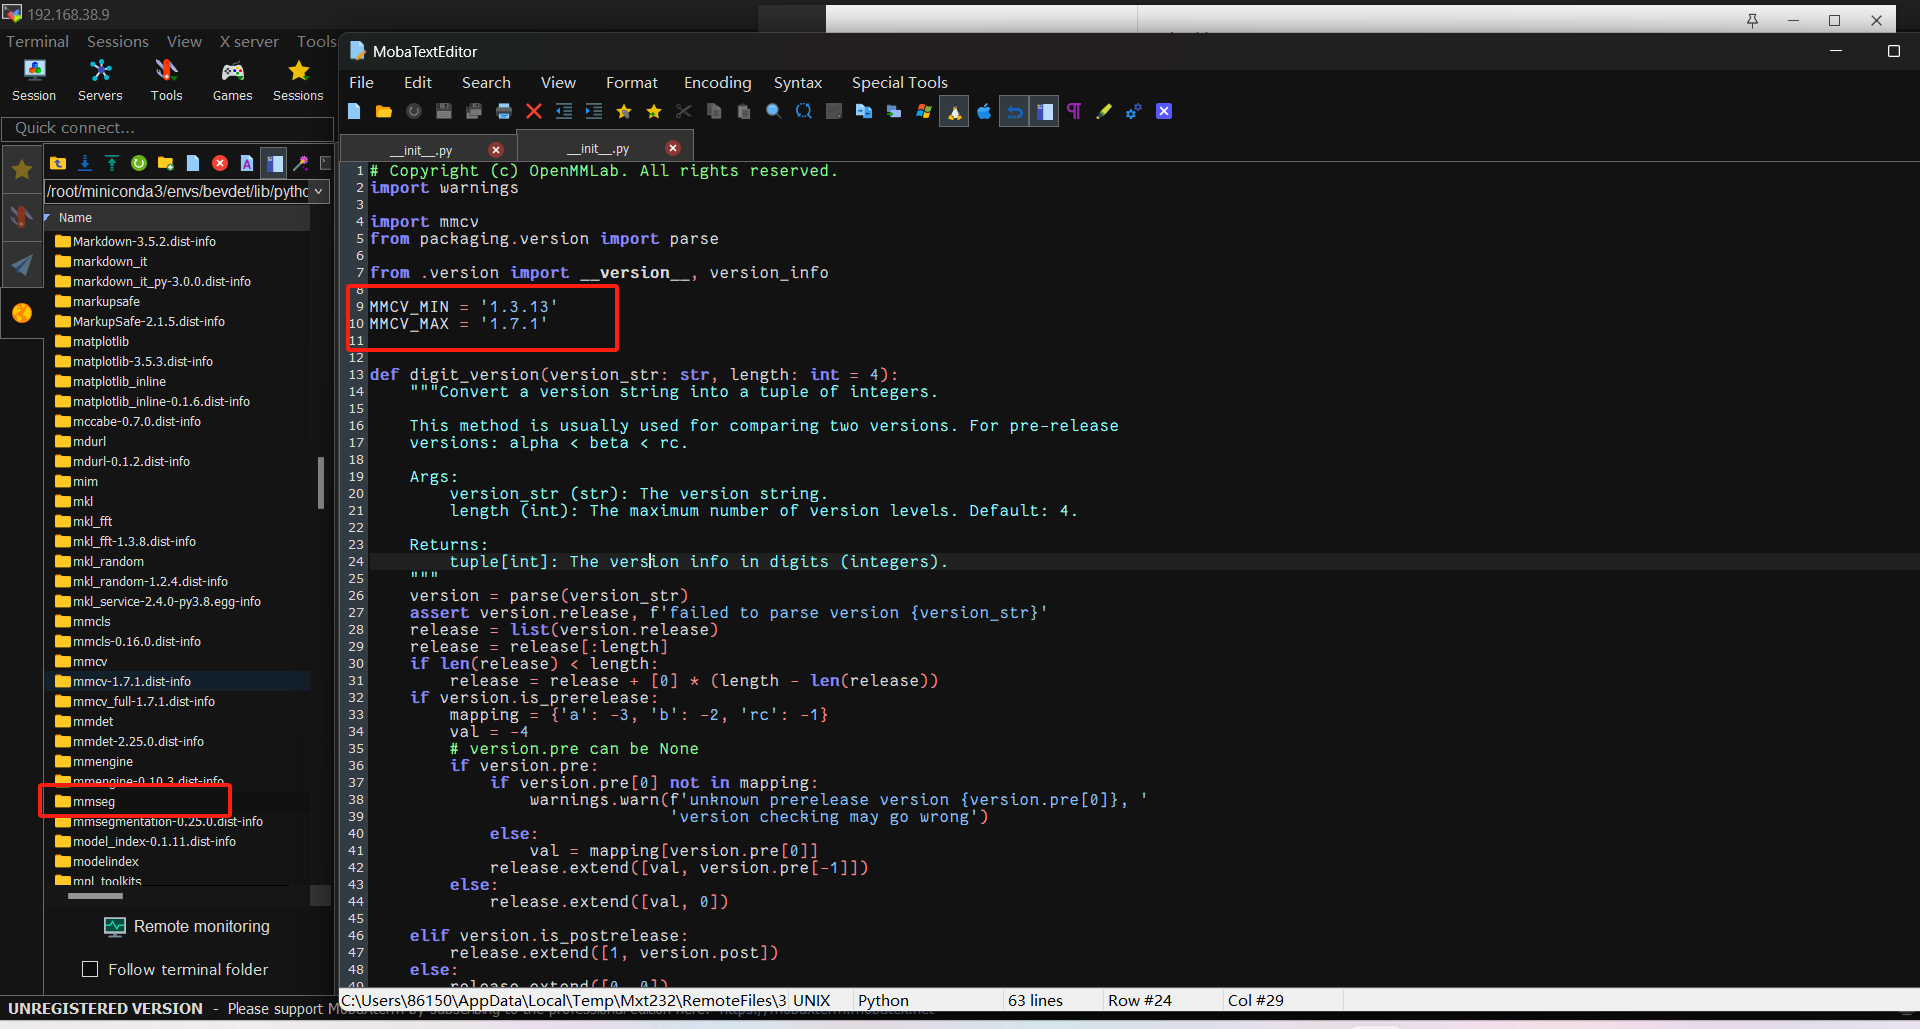Click the download arrow icon in SFTP panel
Image resolution: width=1920 pixels, height=1029 pixels.
coord(85,163)
